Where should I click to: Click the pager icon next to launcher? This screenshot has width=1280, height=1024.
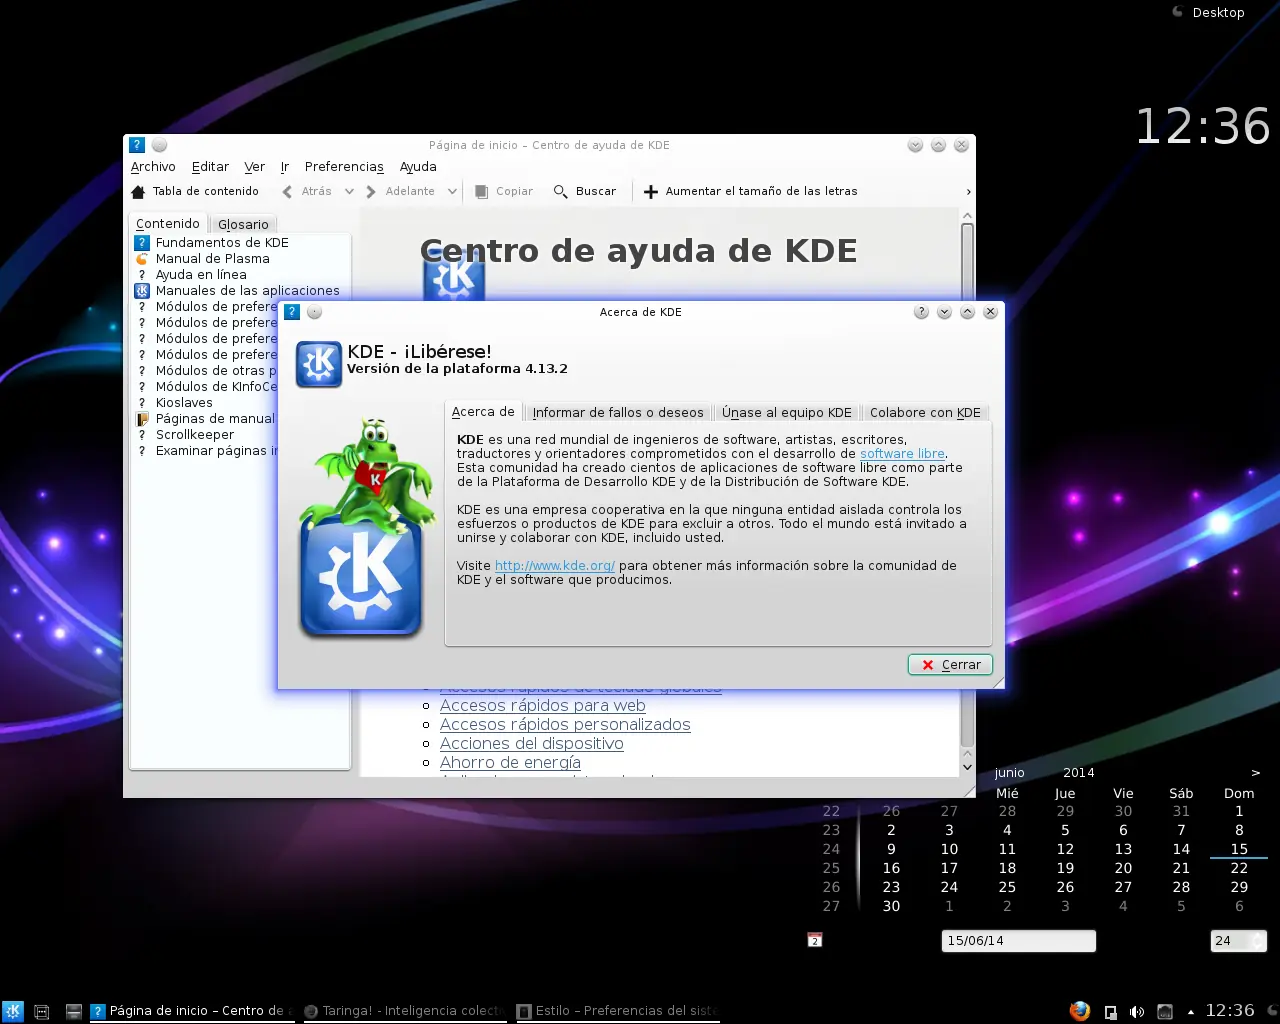[x=42, y=1012]
